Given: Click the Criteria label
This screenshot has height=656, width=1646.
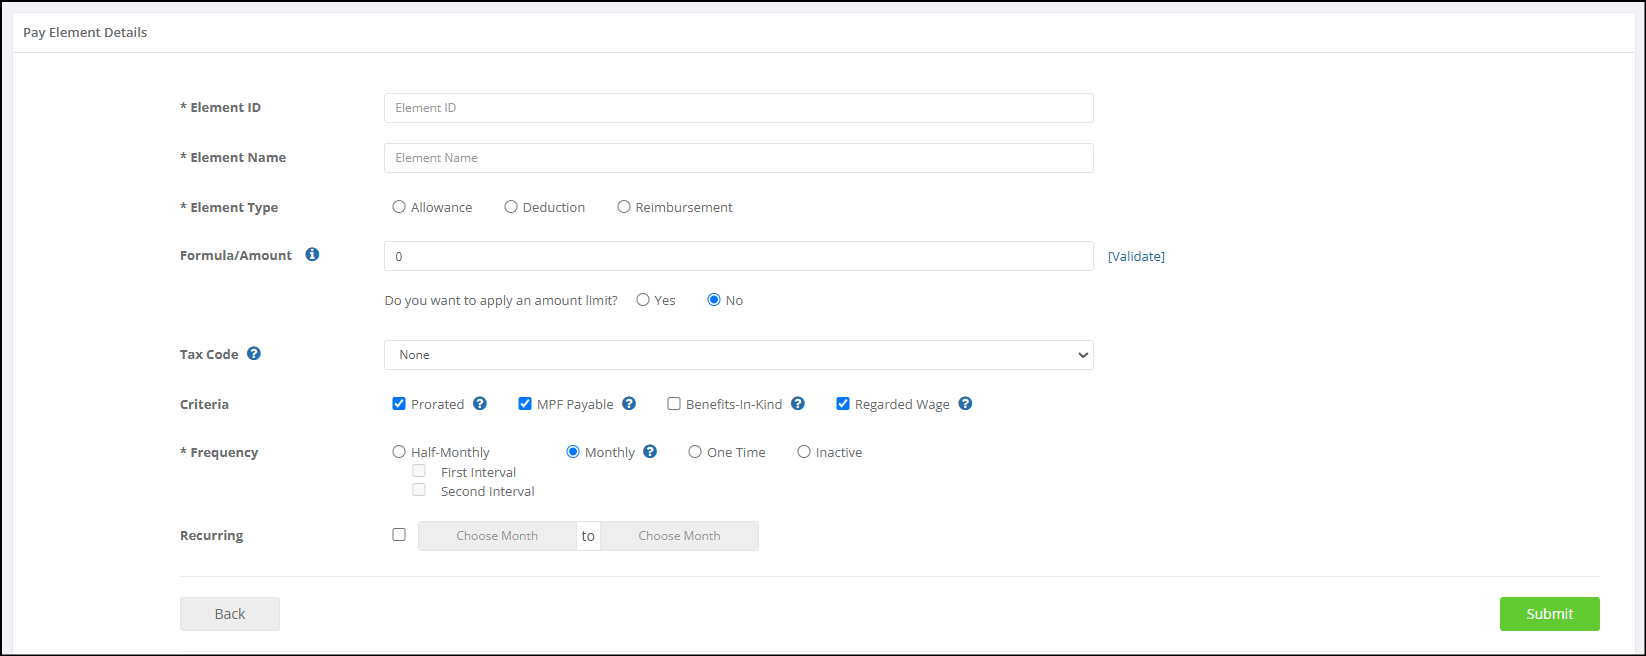Looking at the screenshot, I should point(204,404).
